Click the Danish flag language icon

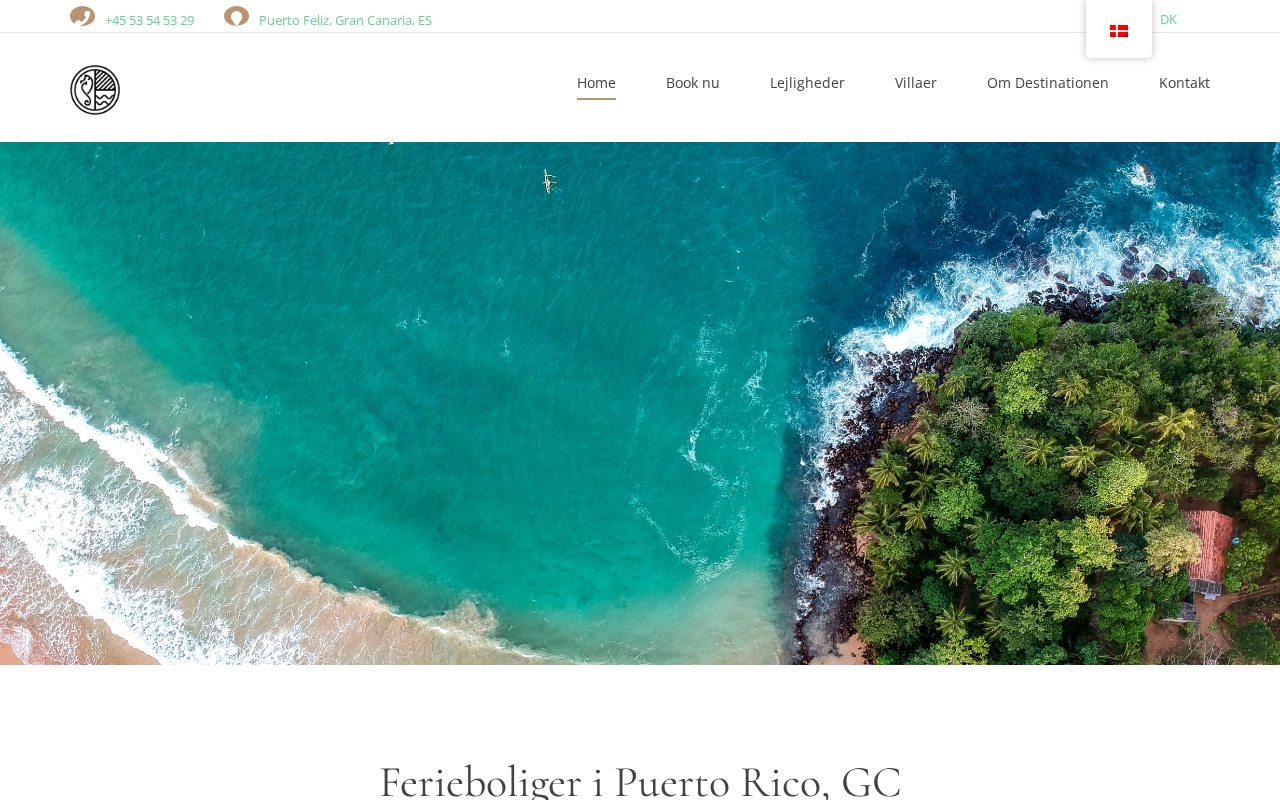1119,31
